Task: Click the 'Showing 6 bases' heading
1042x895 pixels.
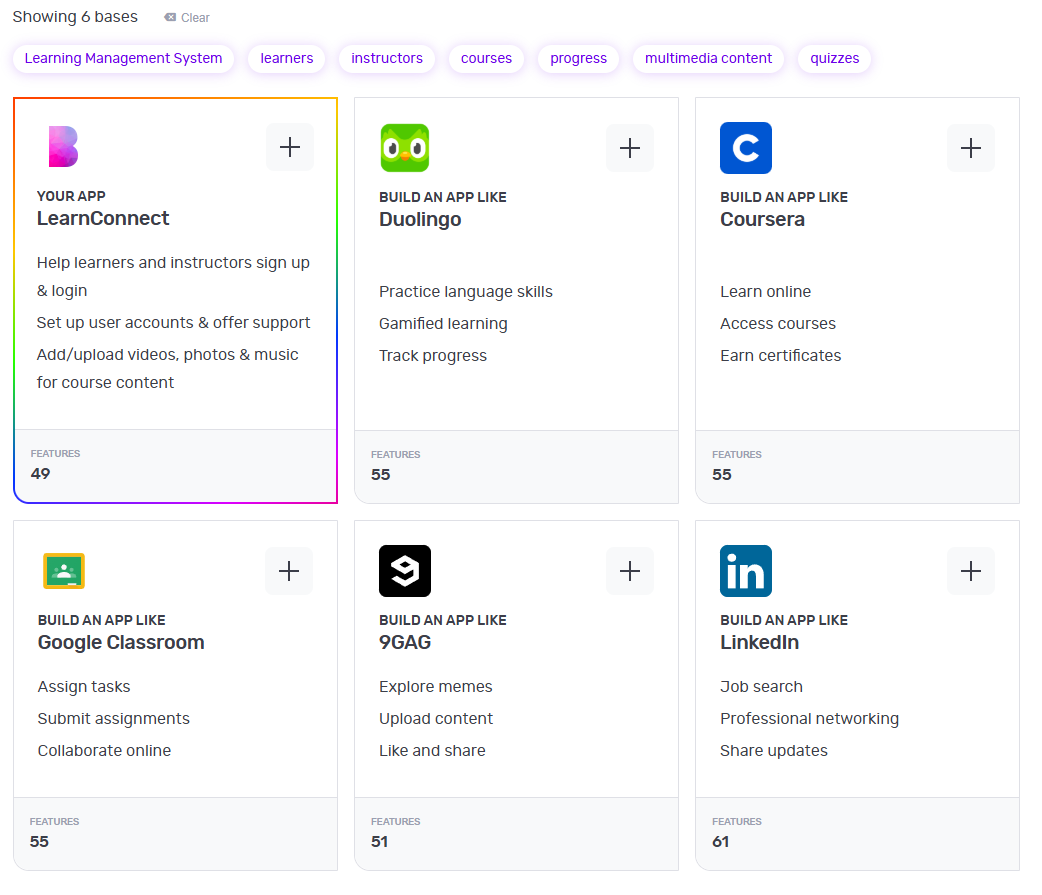Action: (75, 17)
